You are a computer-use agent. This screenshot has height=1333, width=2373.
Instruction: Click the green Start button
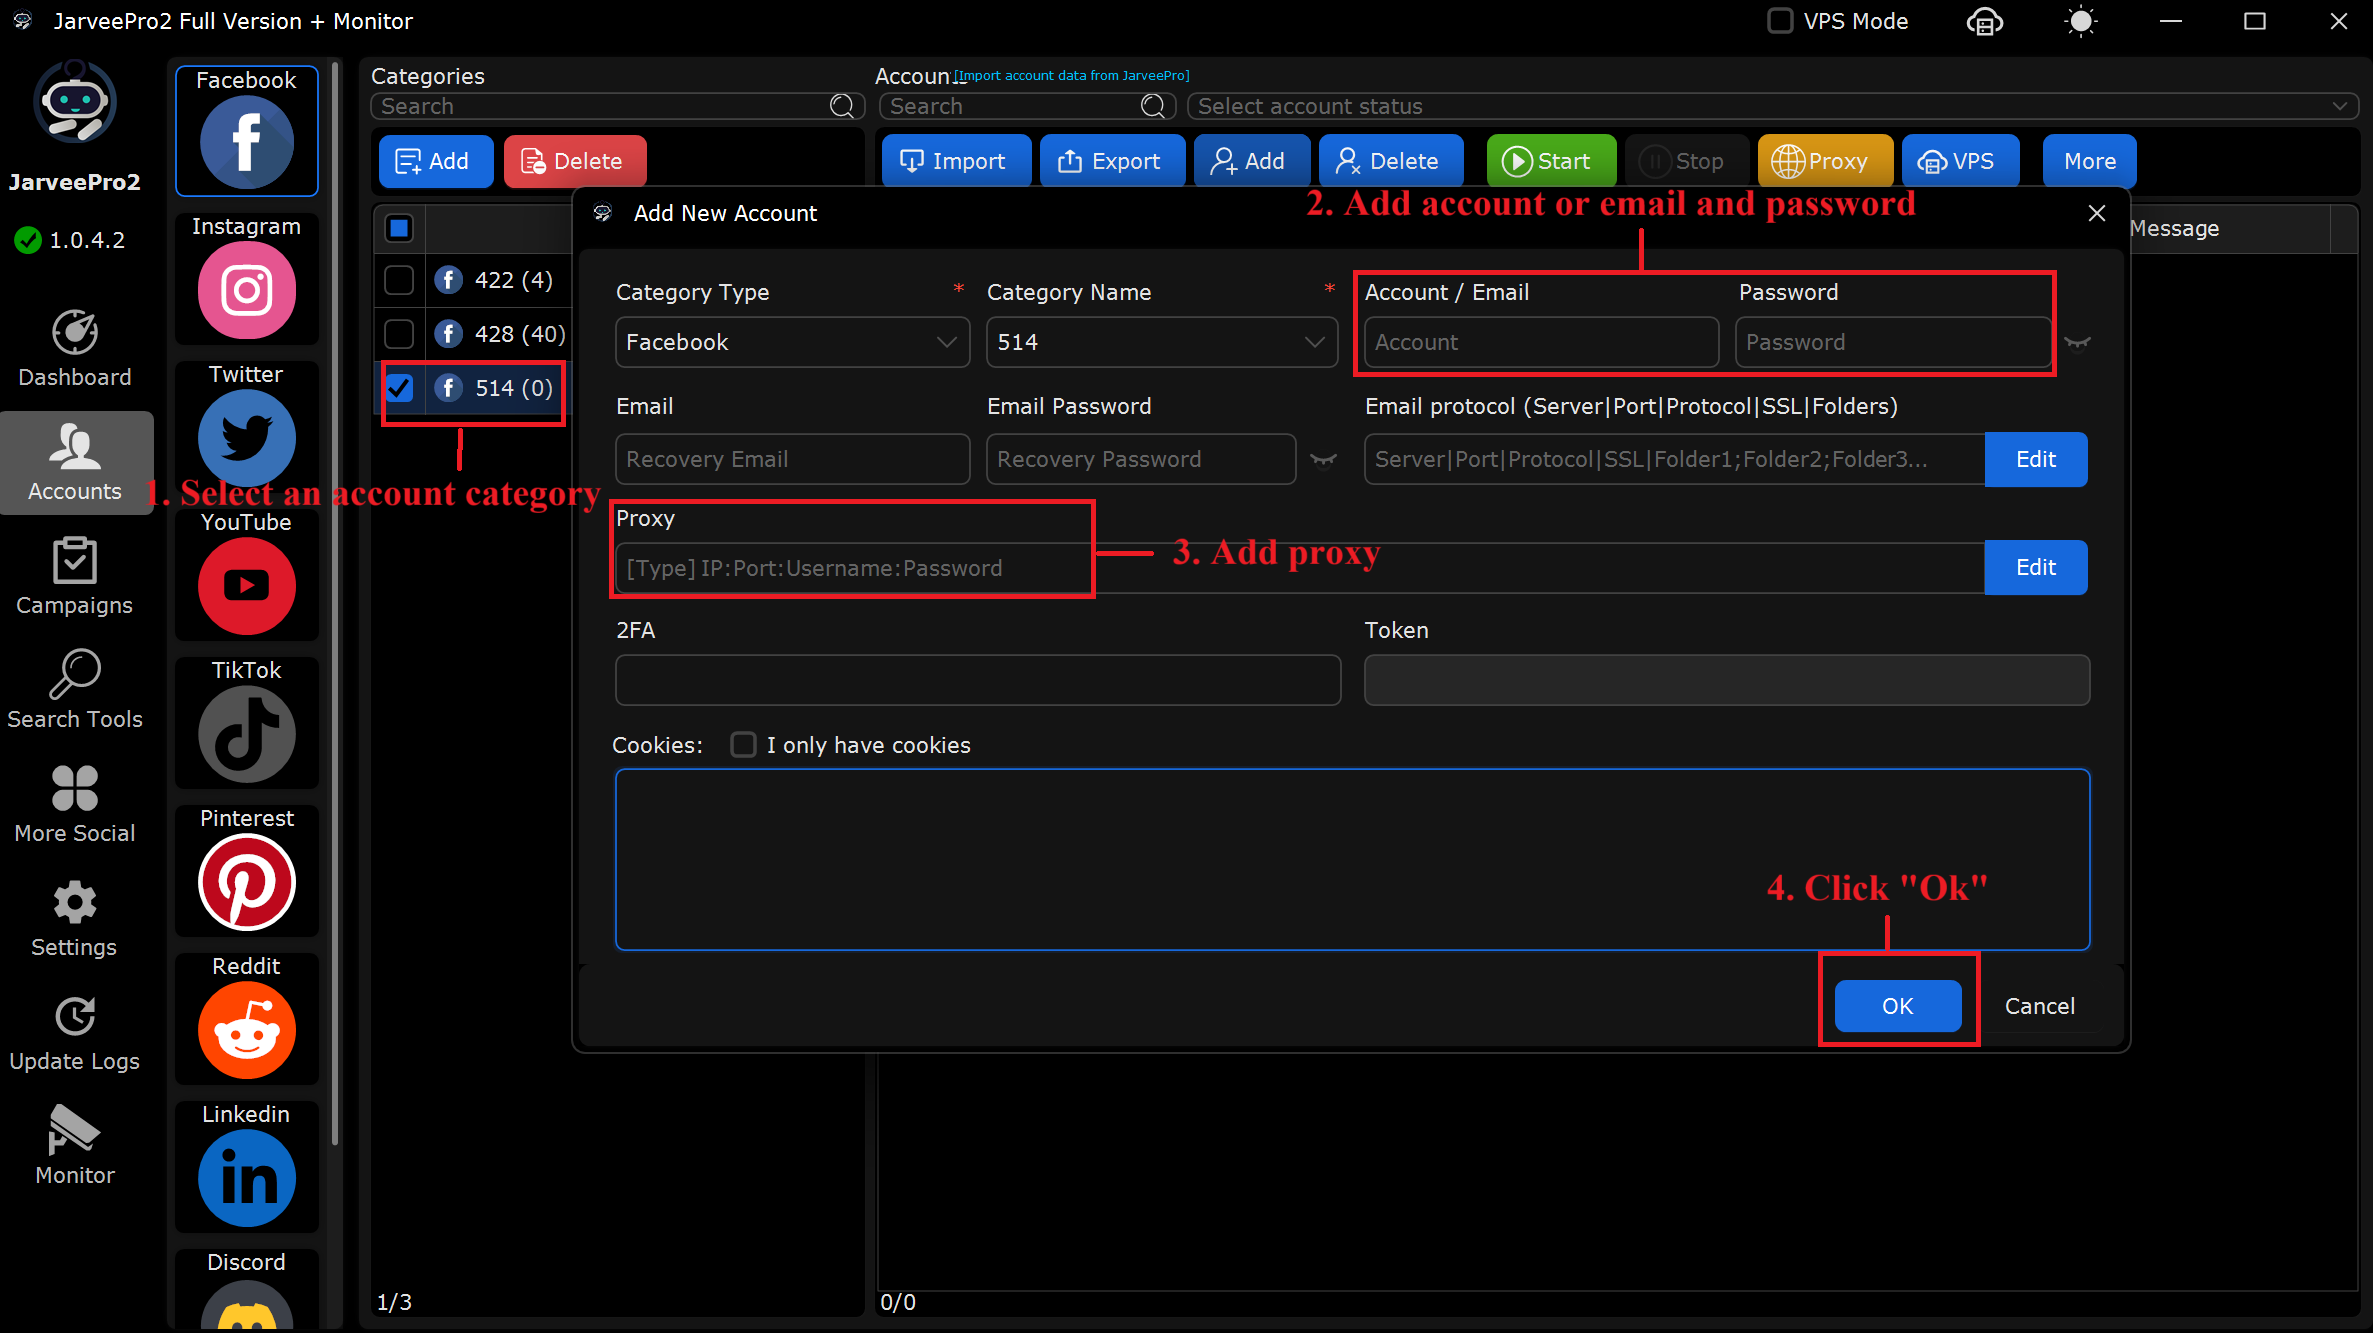pos(1550,161)
